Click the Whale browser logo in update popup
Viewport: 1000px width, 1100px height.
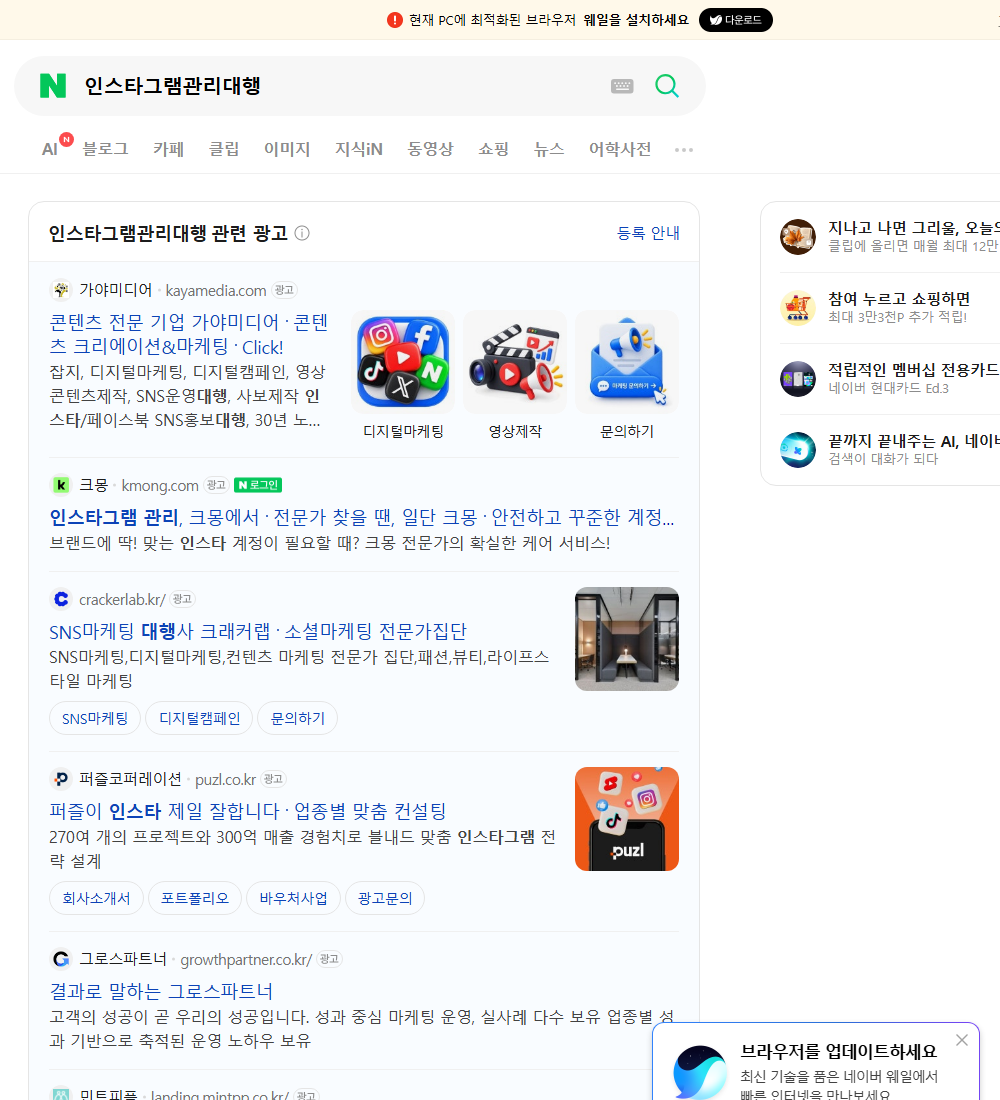(700, 1072)
